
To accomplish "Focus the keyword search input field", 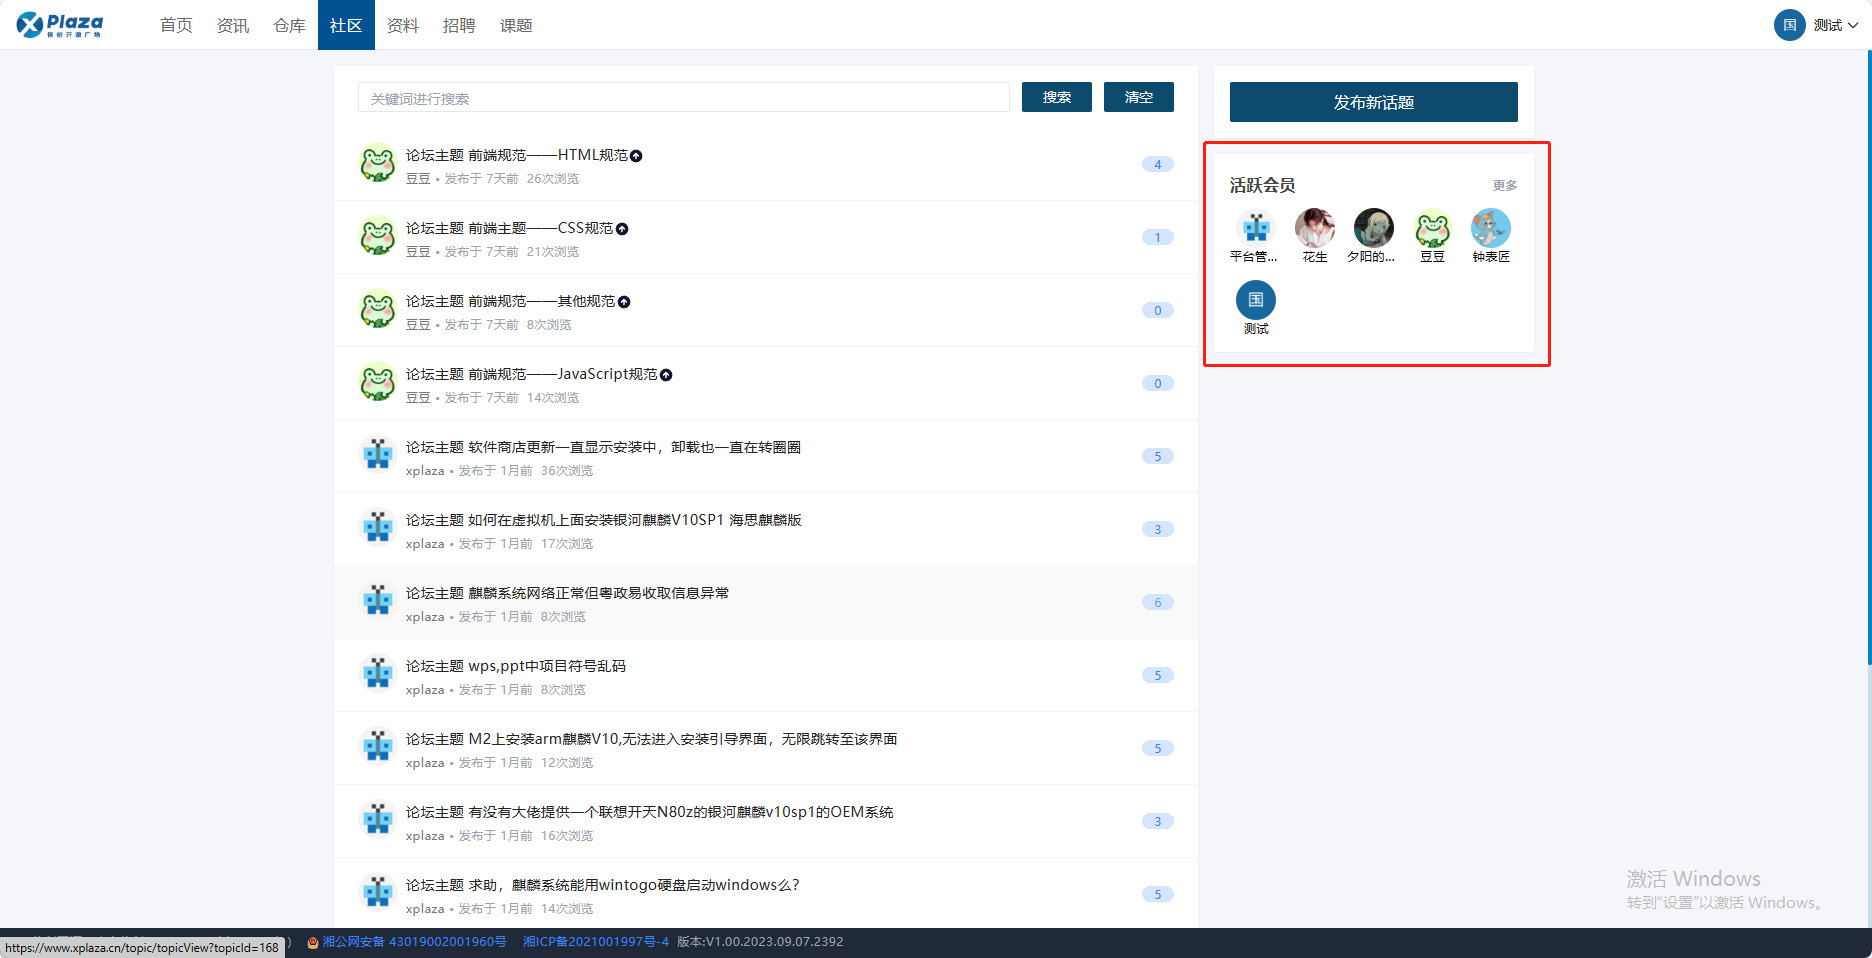I will pos(683,98).
